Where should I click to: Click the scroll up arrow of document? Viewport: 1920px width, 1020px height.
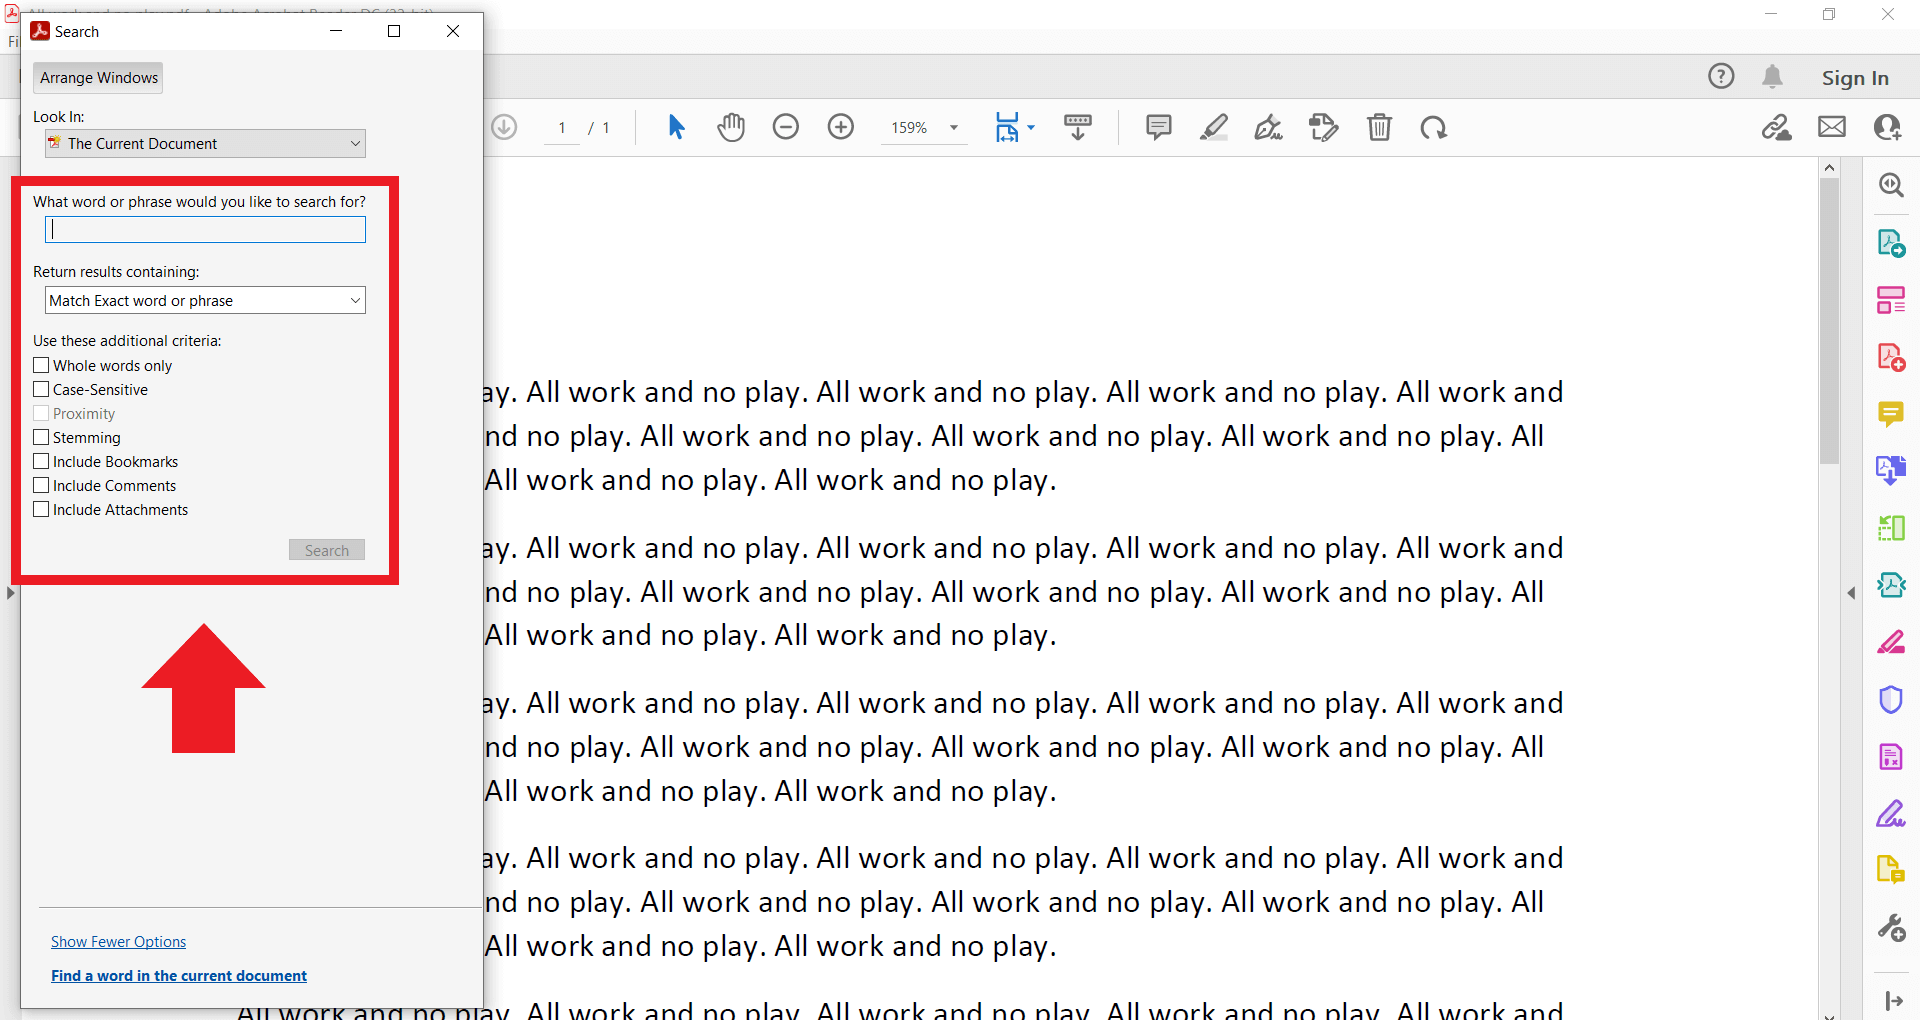pyautogui.click(x=1829, y=168)
